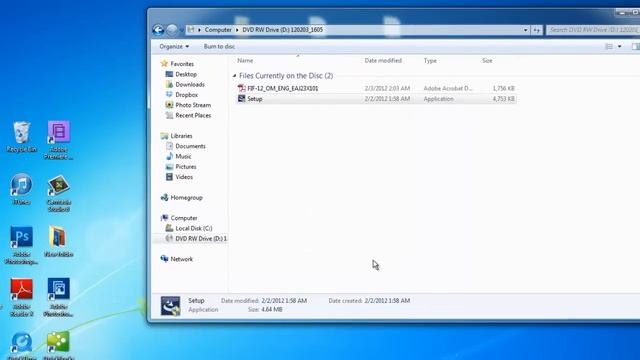Select the Adobe Photoshop Elements desktop shortcut
The height and width of the screenshot is (360, 640).
(58, 297)
